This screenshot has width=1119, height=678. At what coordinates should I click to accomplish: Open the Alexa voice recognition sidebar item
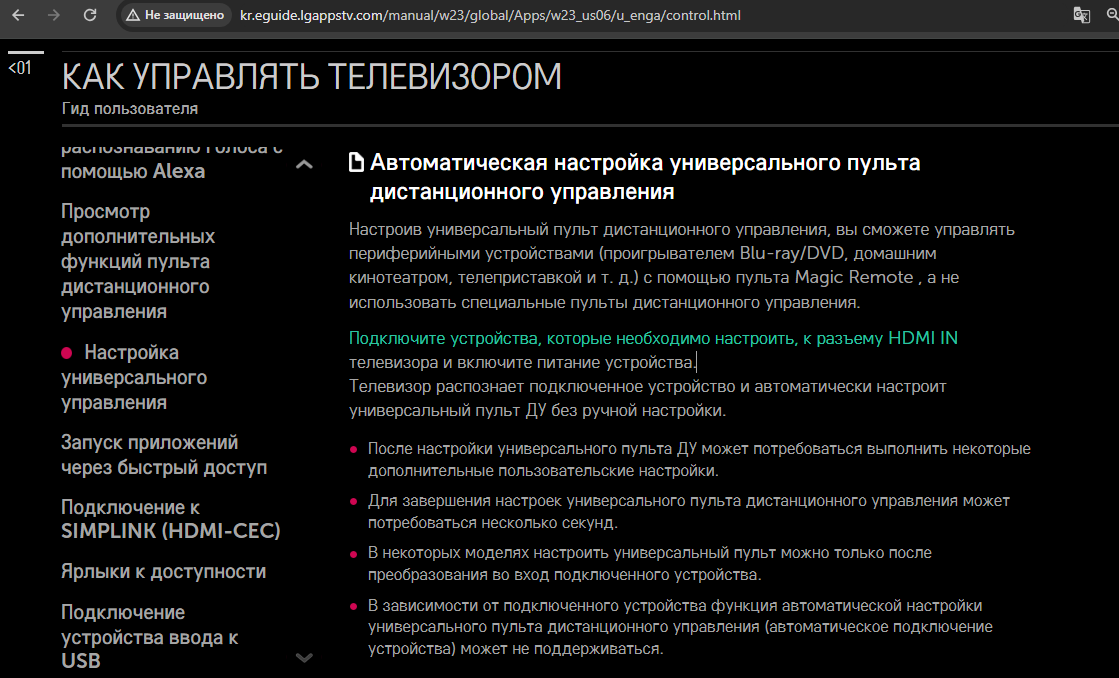[x=133, y=170]
